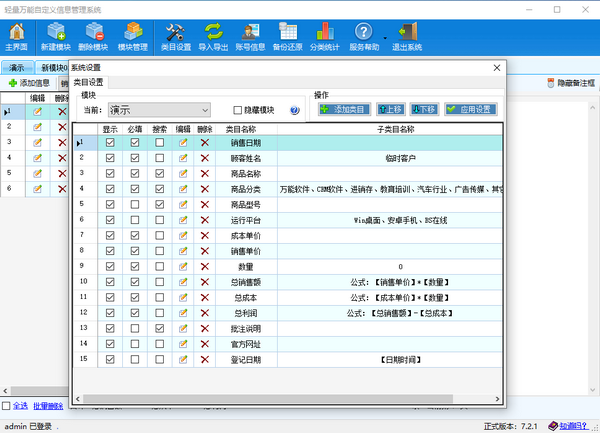This screenshot has width=600, height=433.
Task: Toggle 搜索 checkbox for 商品名称
Action: click(160, 174)
